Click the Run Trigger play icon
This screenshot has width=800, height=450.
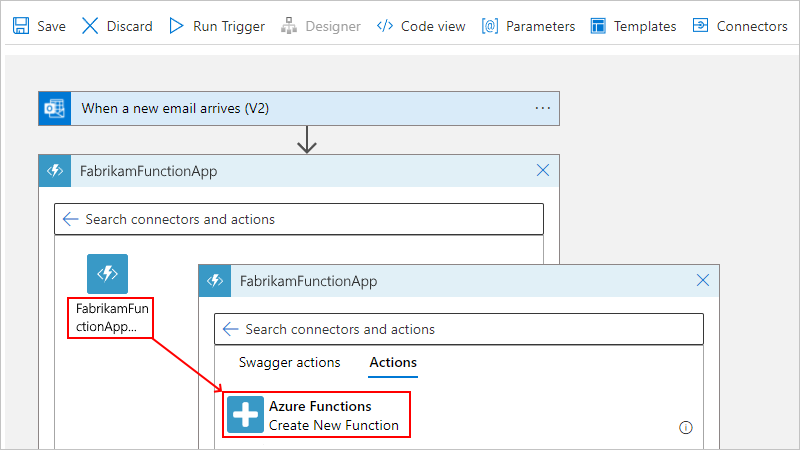tap(176, 26)
